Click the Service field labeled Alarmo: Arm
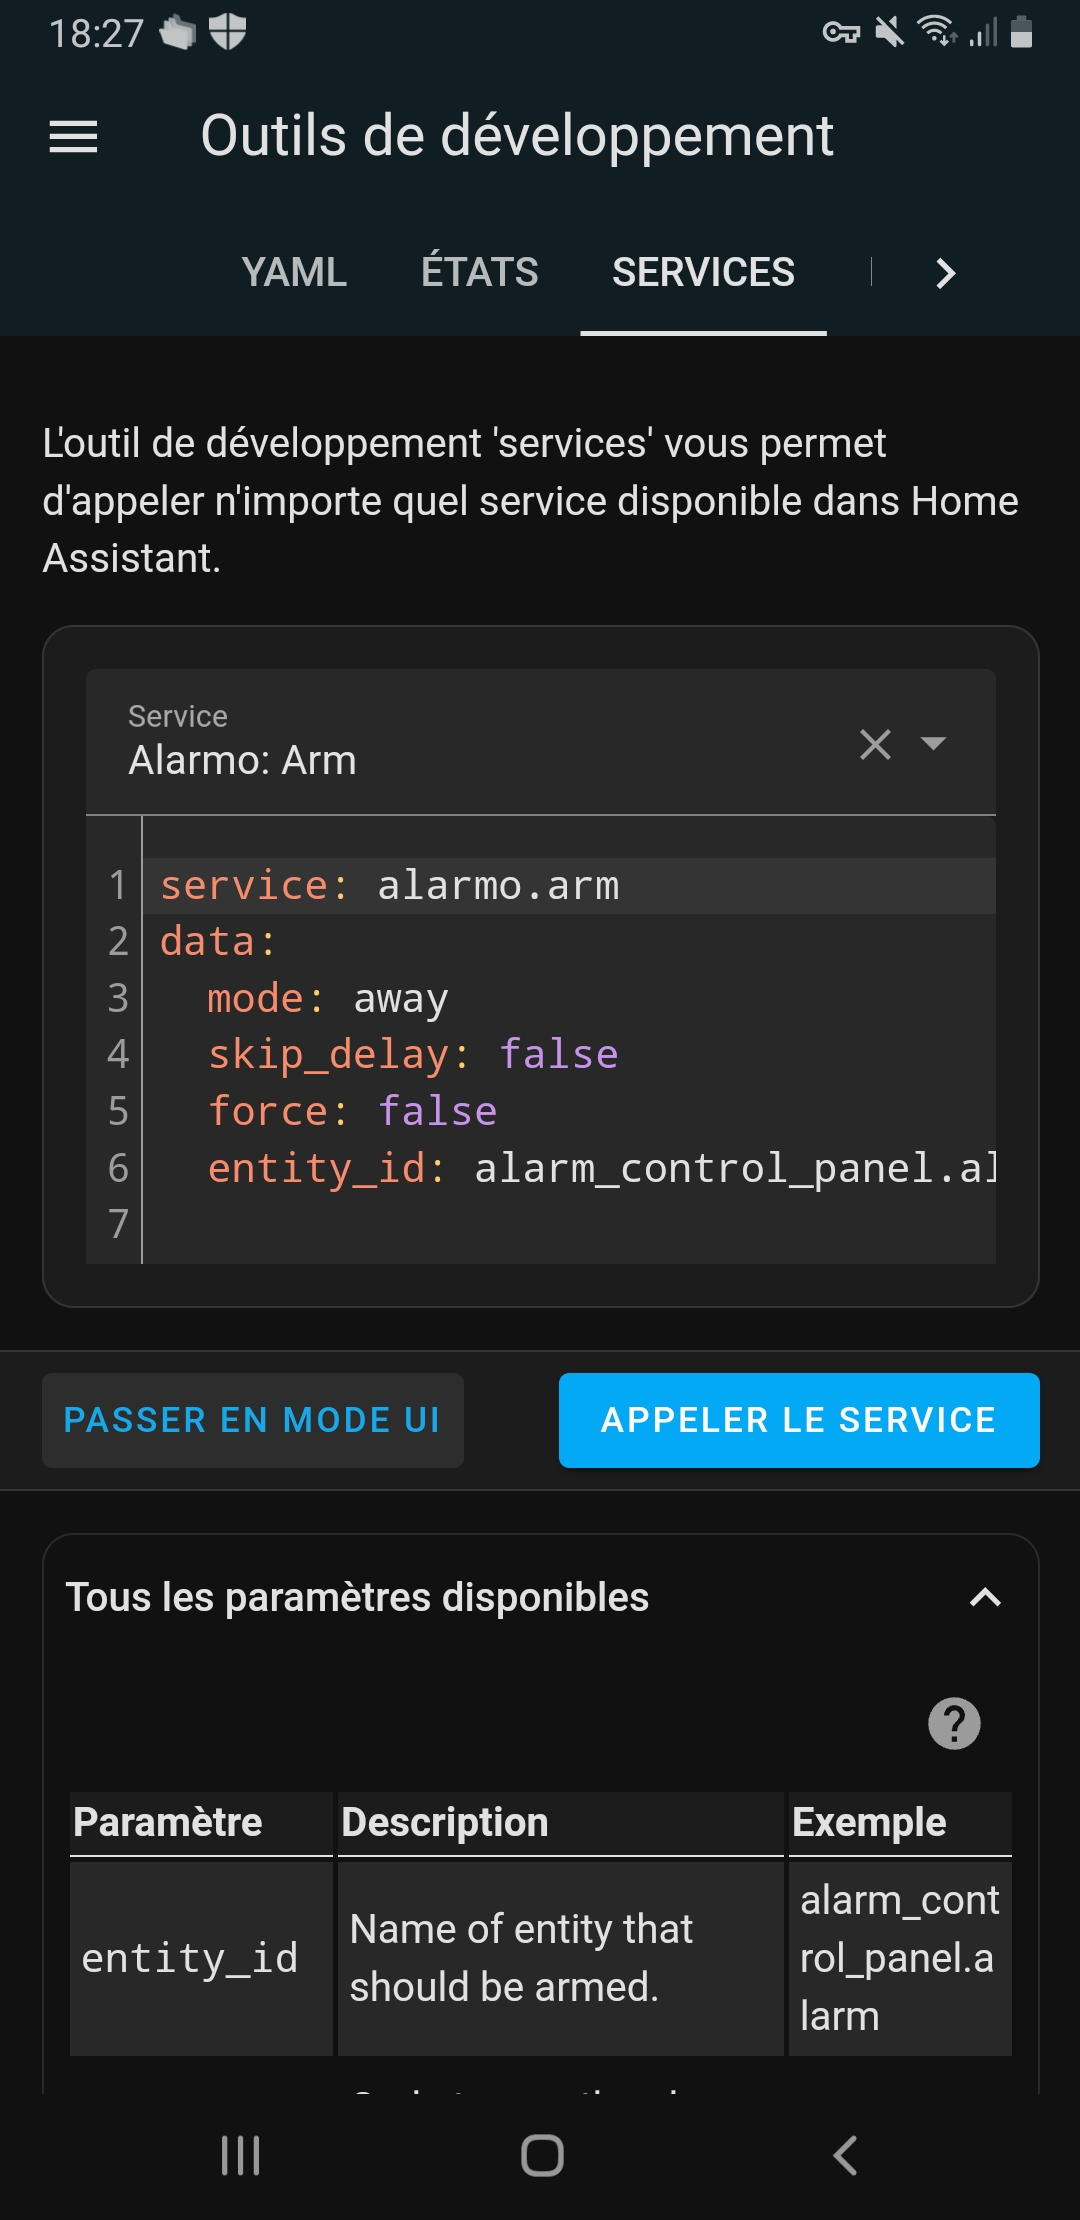This screenshot has height=2220, width=1080. 540,742
